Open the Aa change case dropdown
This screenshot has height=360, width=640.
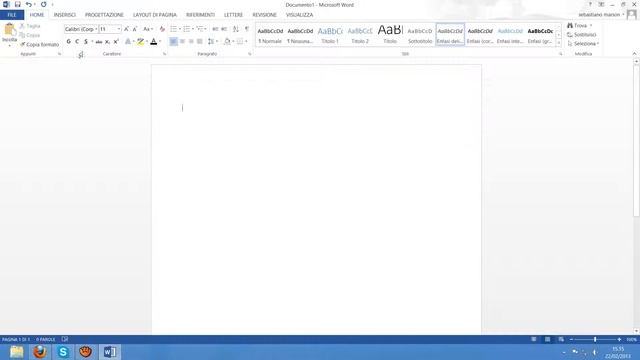(x=147, y=29)
